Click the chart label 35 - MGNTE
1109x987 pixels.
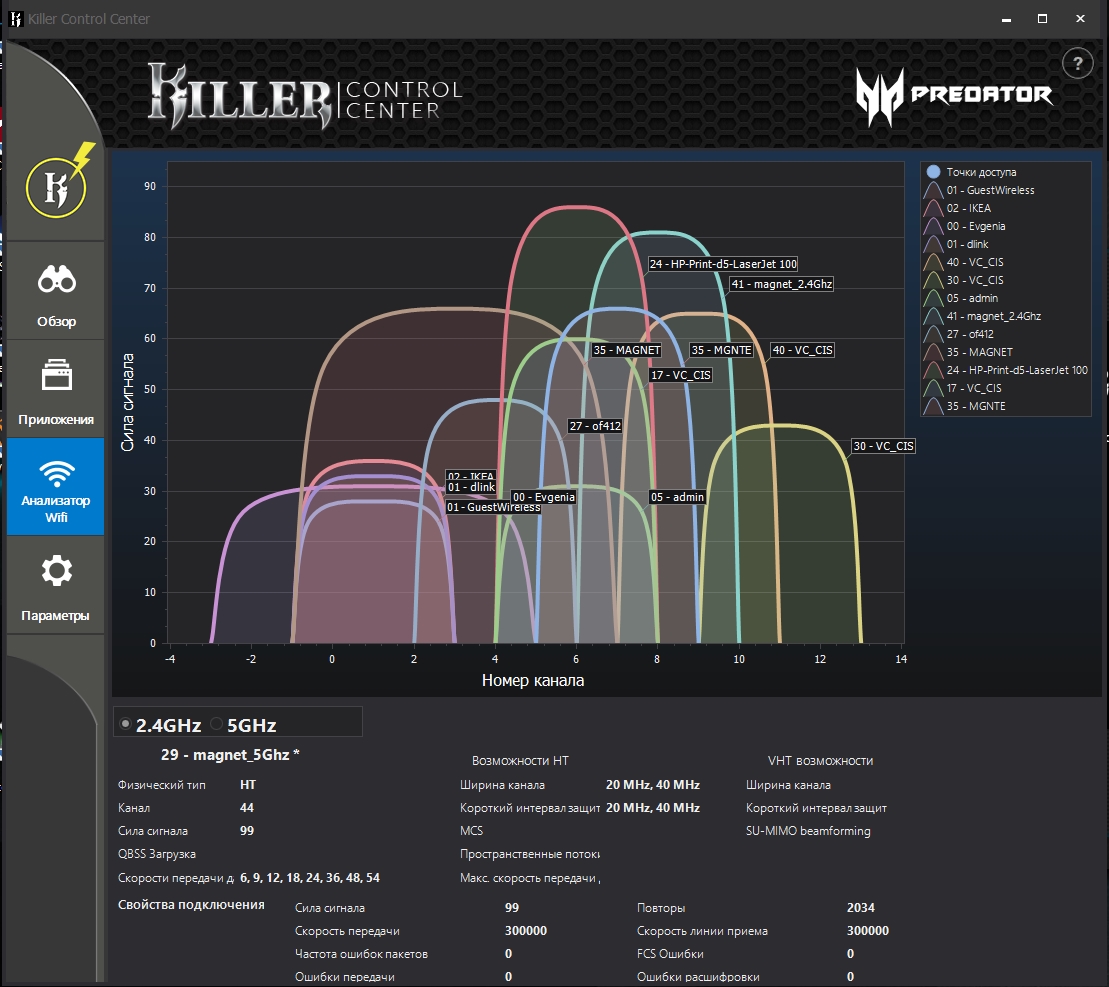point(721,350)
